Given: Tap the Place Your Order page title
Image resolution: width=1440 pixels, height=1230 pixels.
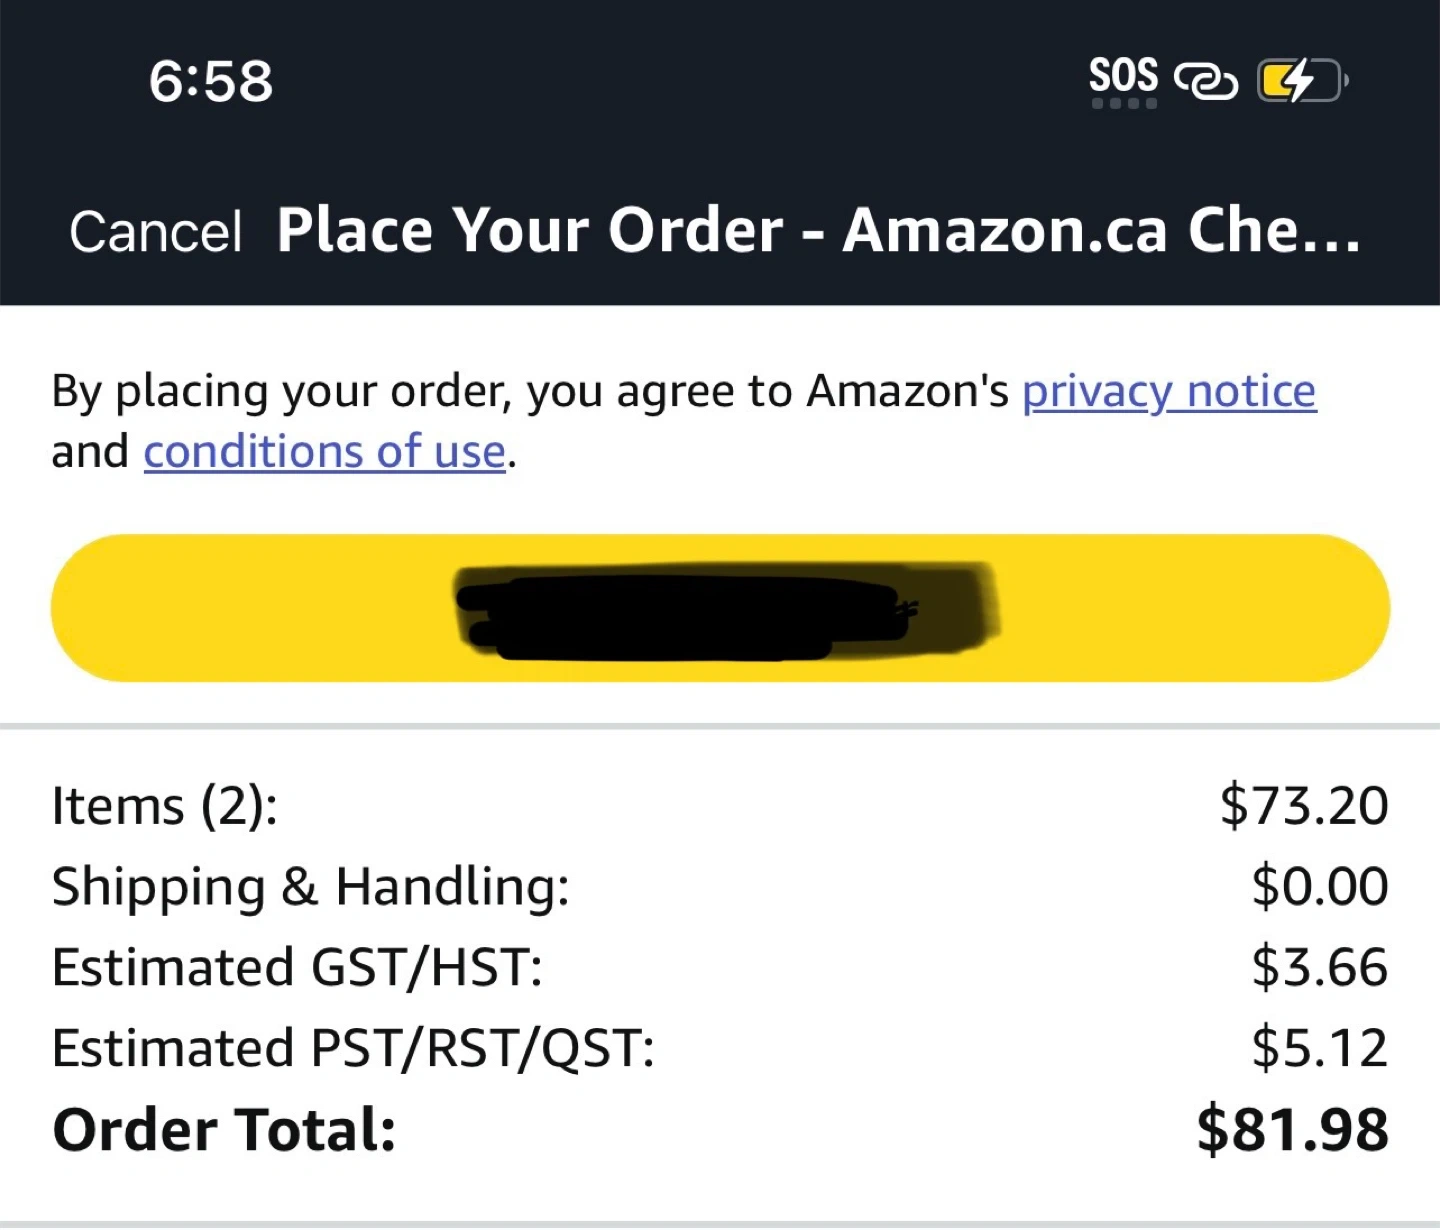Looking at the screenshot, I should (818, 231).
